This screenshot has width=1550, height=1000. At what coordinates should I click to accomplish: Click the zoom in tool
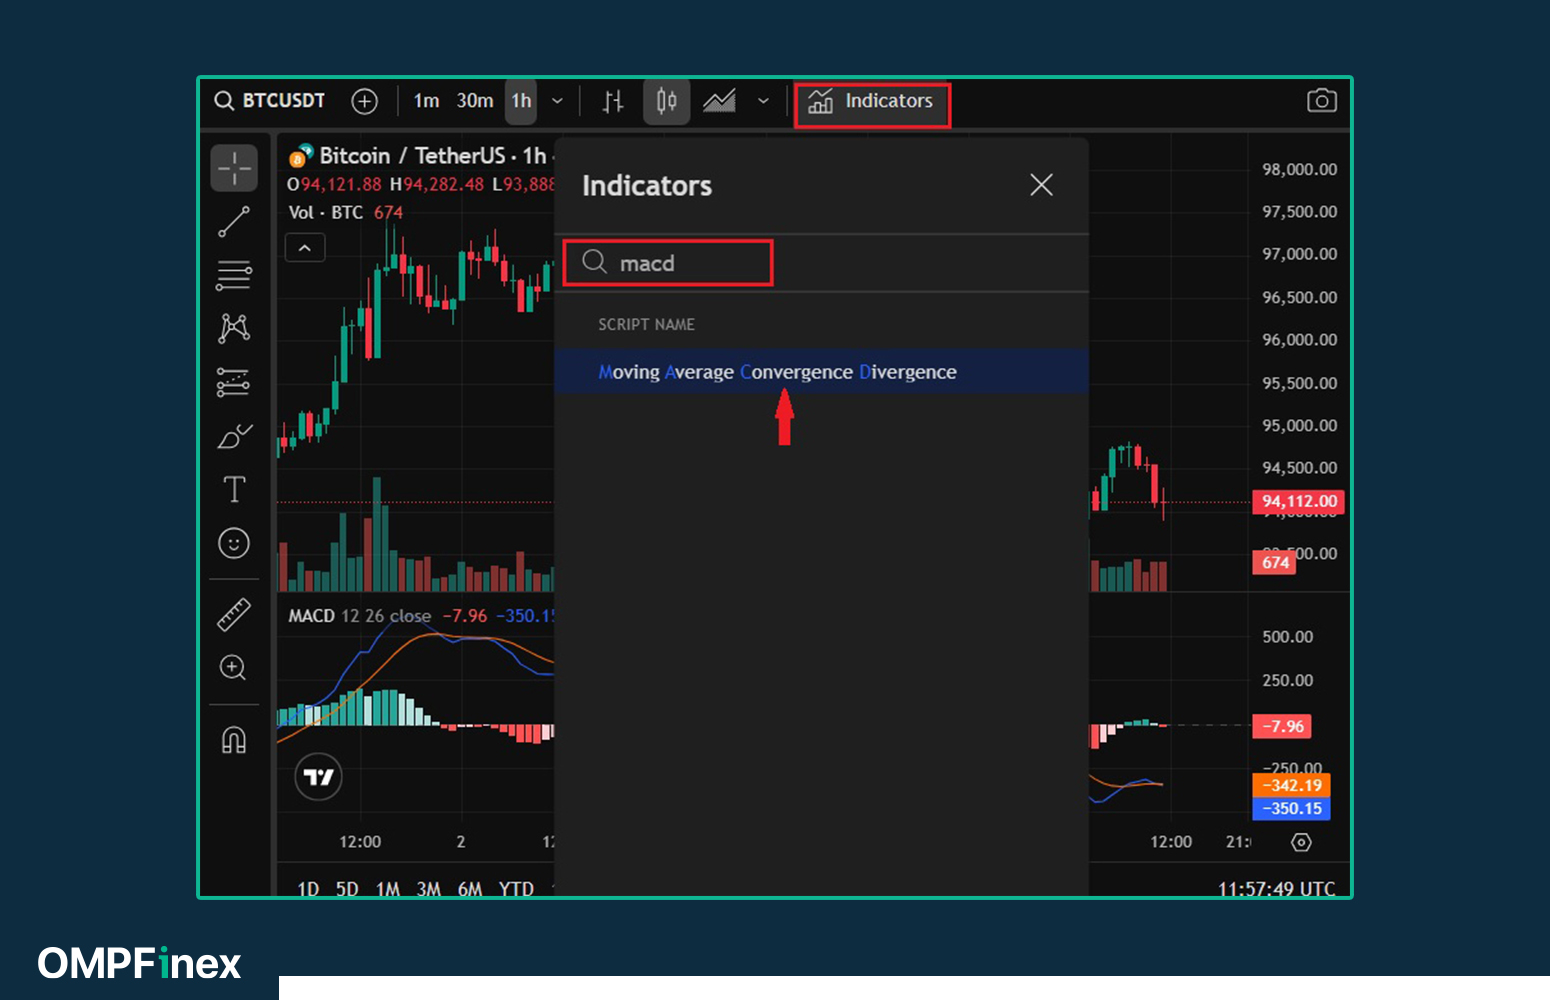pyautogui.click(x=233, y=667)
